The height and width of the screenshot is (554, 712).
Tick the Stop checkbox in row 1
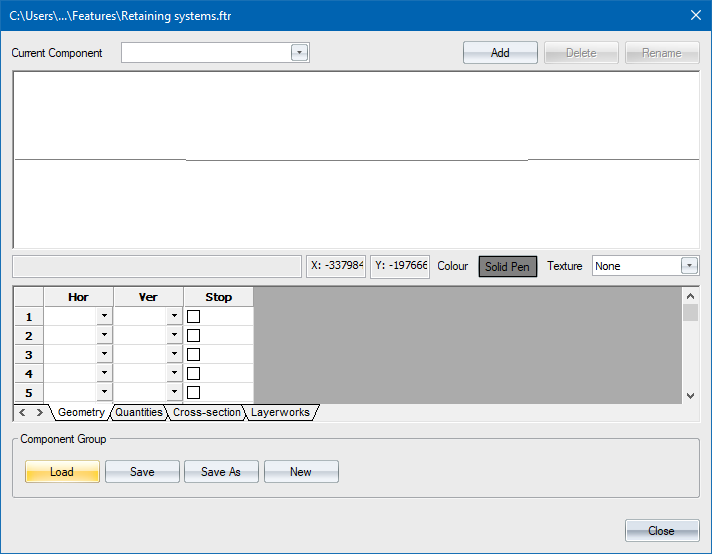pos(194,317)
